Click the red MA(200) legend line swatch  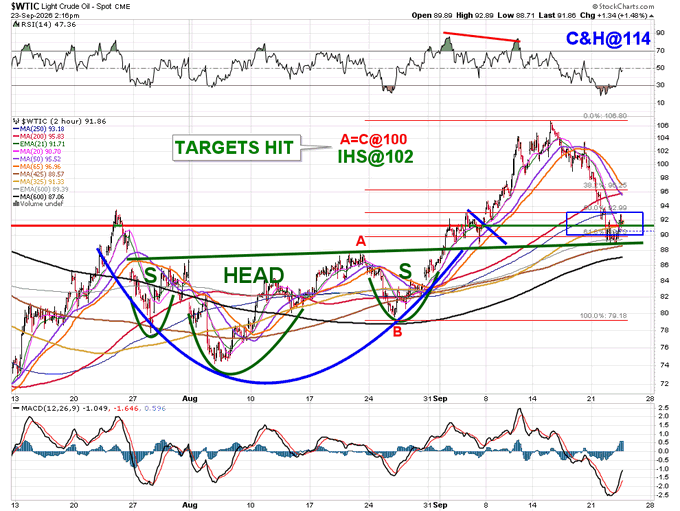click(x=16, y=136)
